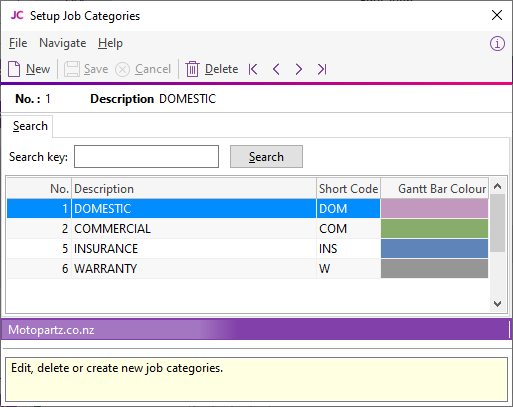Click the Search button beside the key field

[x=266, y=156]
